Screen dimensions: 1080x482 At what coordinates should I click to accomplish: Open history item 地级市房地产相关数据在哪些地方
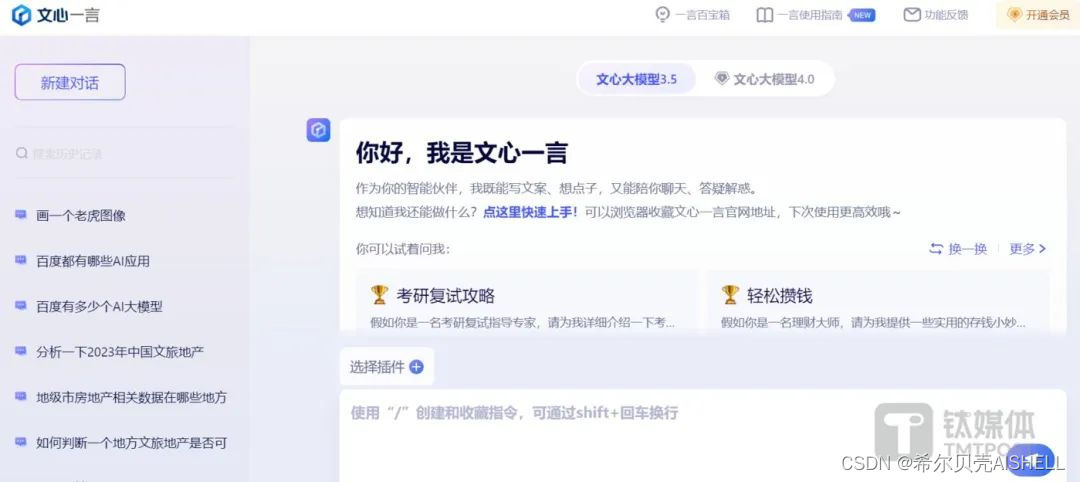132,397
